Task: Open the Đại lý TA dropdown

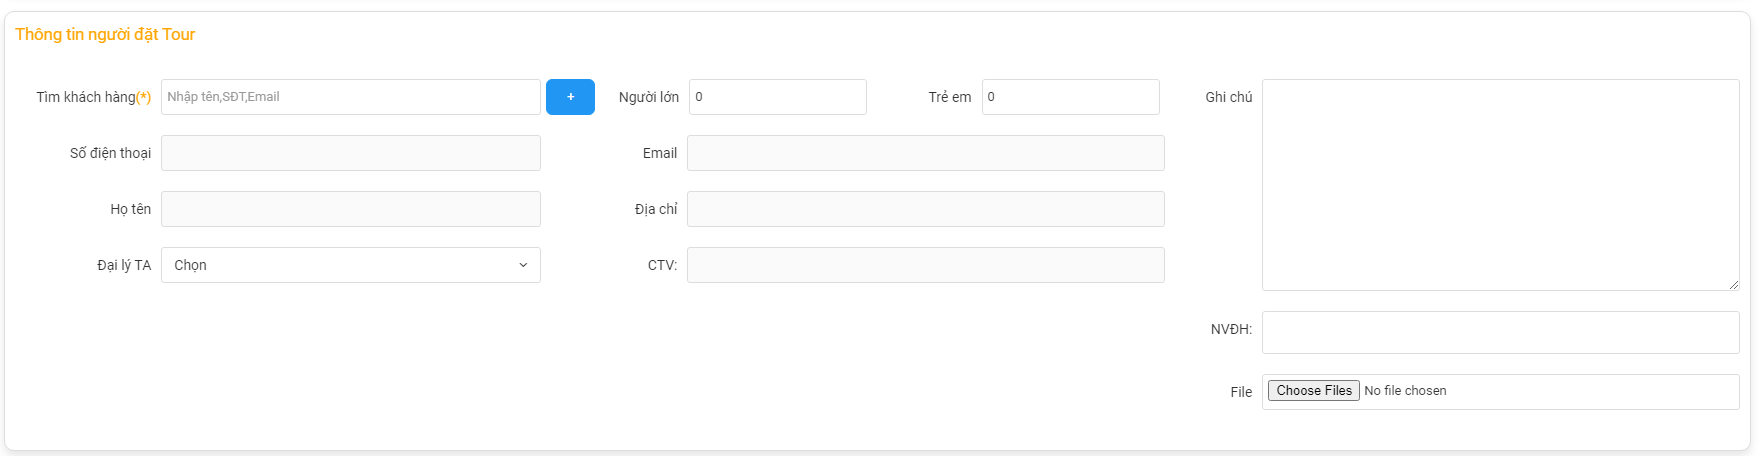Action: tap(351, 265)
